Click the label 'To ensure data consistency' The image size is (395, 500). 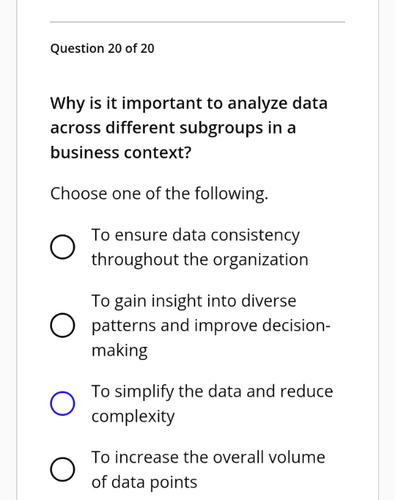tap(196, 235)
